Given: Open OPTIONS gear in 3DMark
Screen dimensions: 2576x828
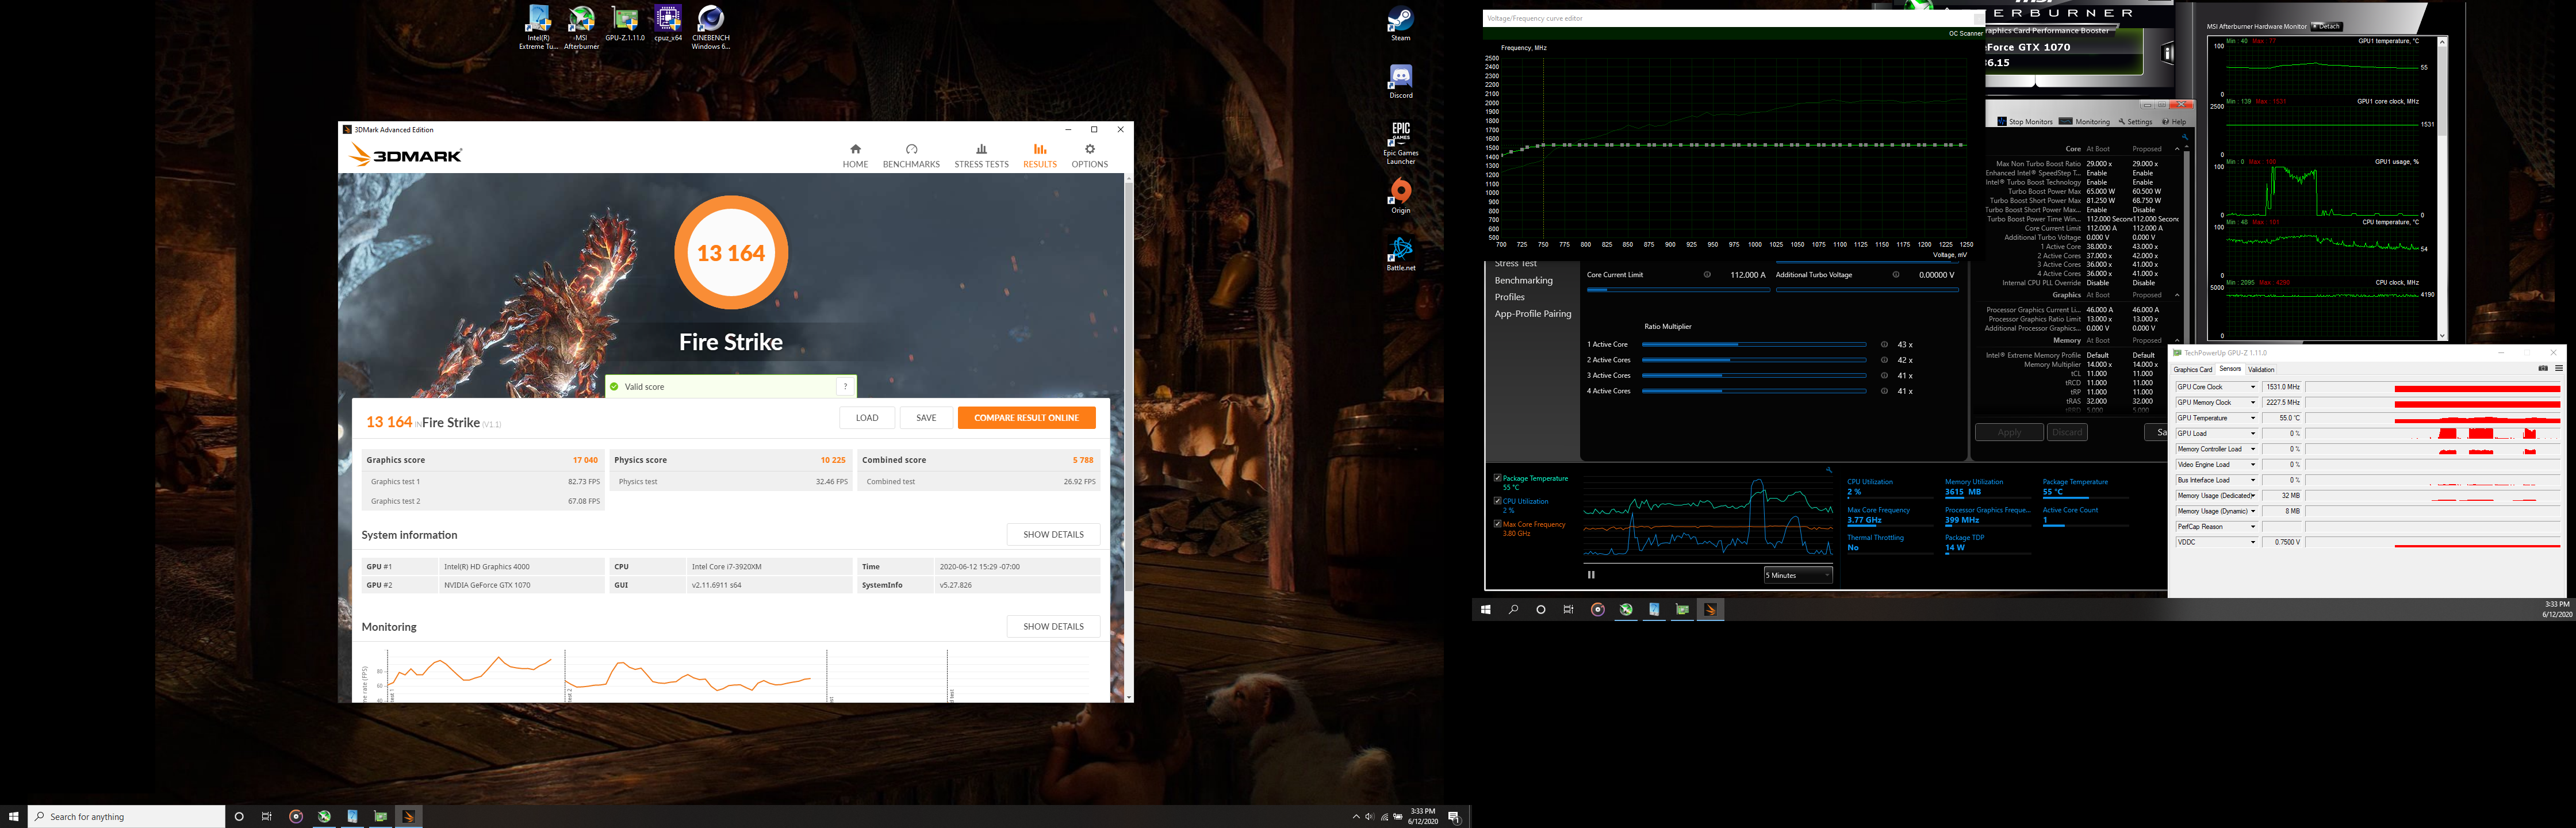Looking at the screenshot, I should click(x=1089, y=155).
